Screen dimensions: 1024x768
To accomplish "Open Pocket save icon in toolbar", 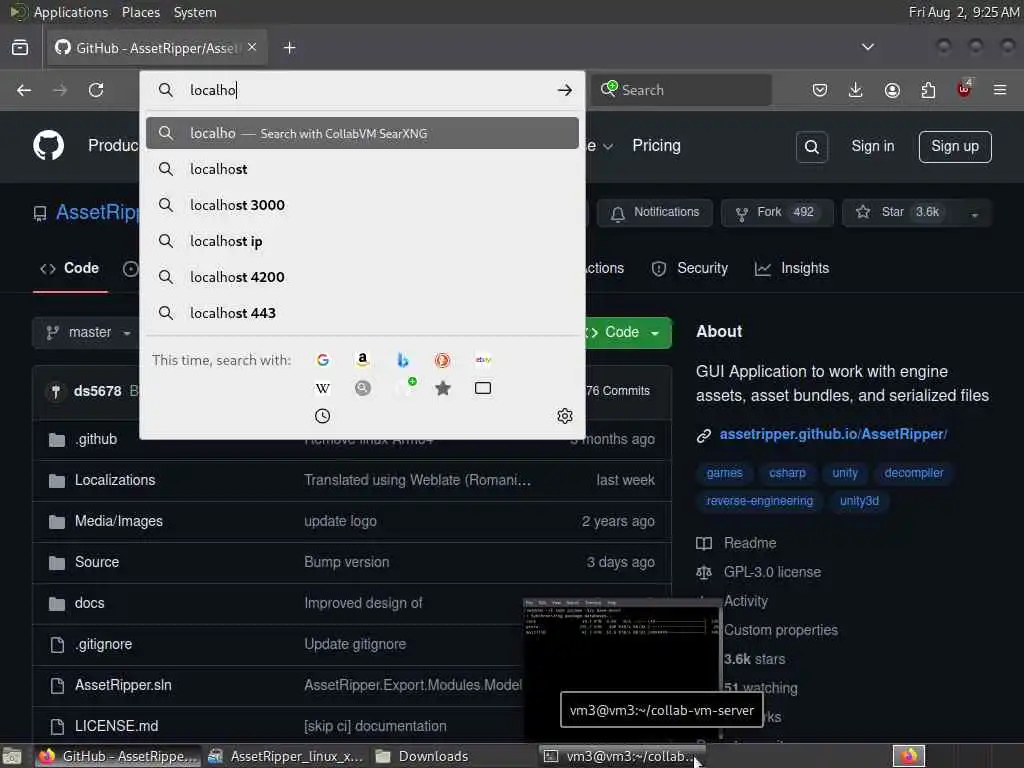I will [820, 90].
